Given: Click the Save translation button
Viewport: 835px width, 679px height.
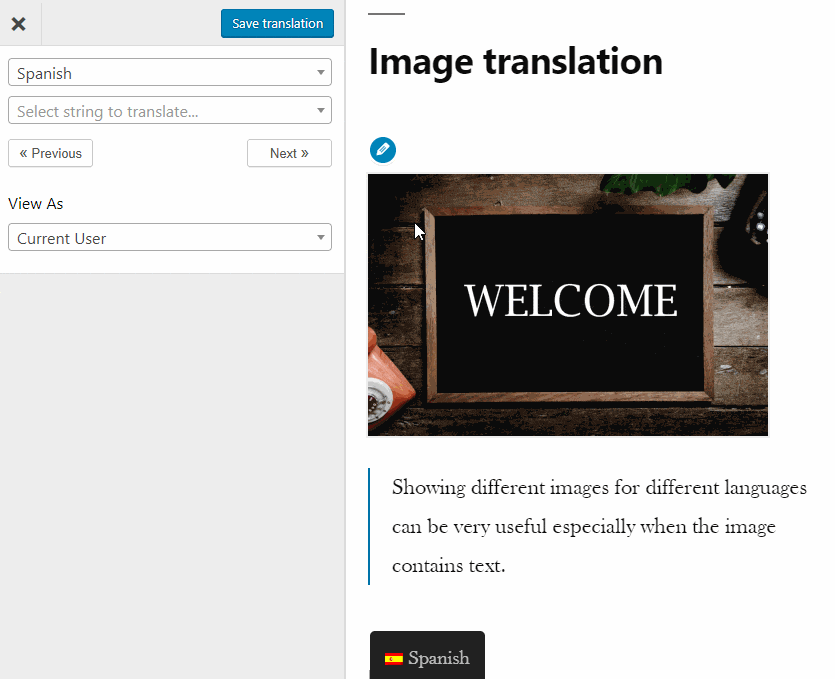Looking at the screenshot, I should point(277,23).
